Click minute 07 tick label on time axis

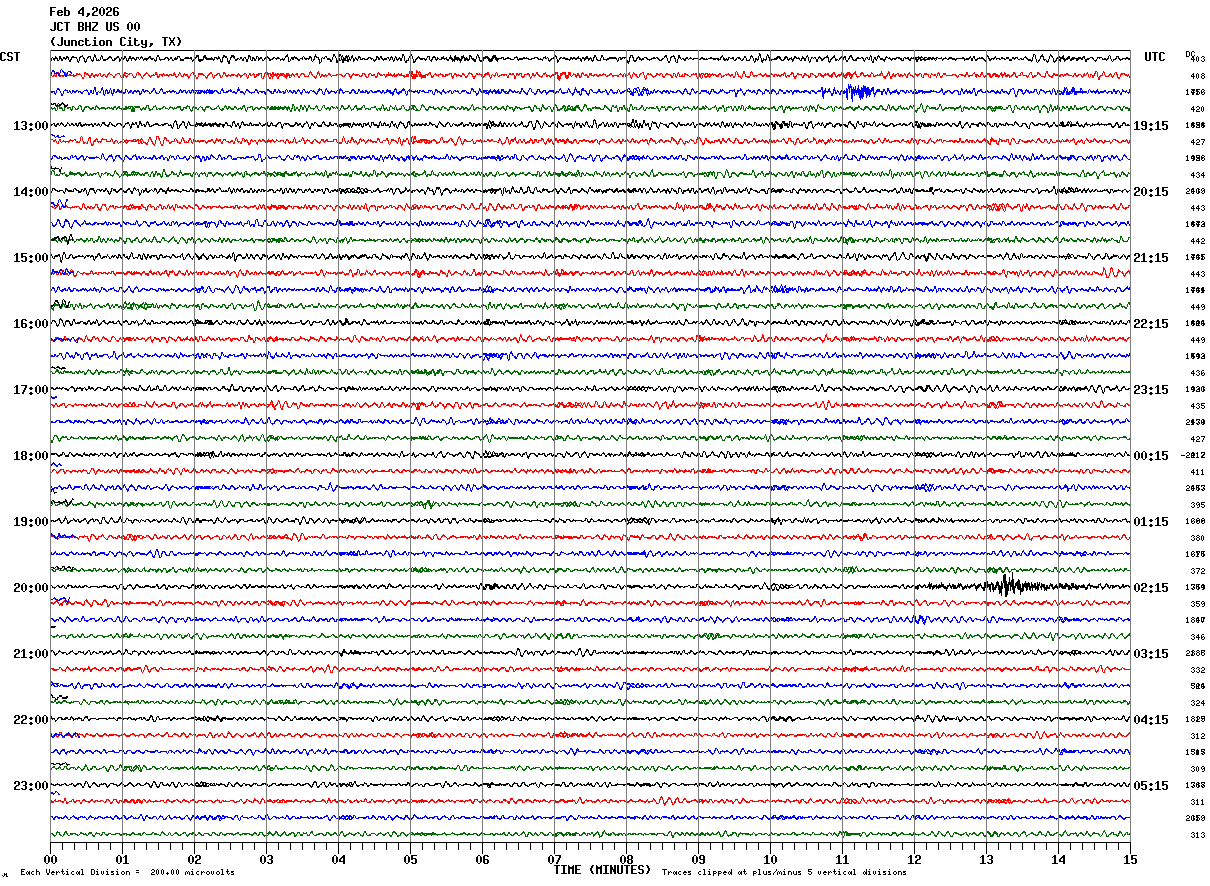[x=554, y=859]
